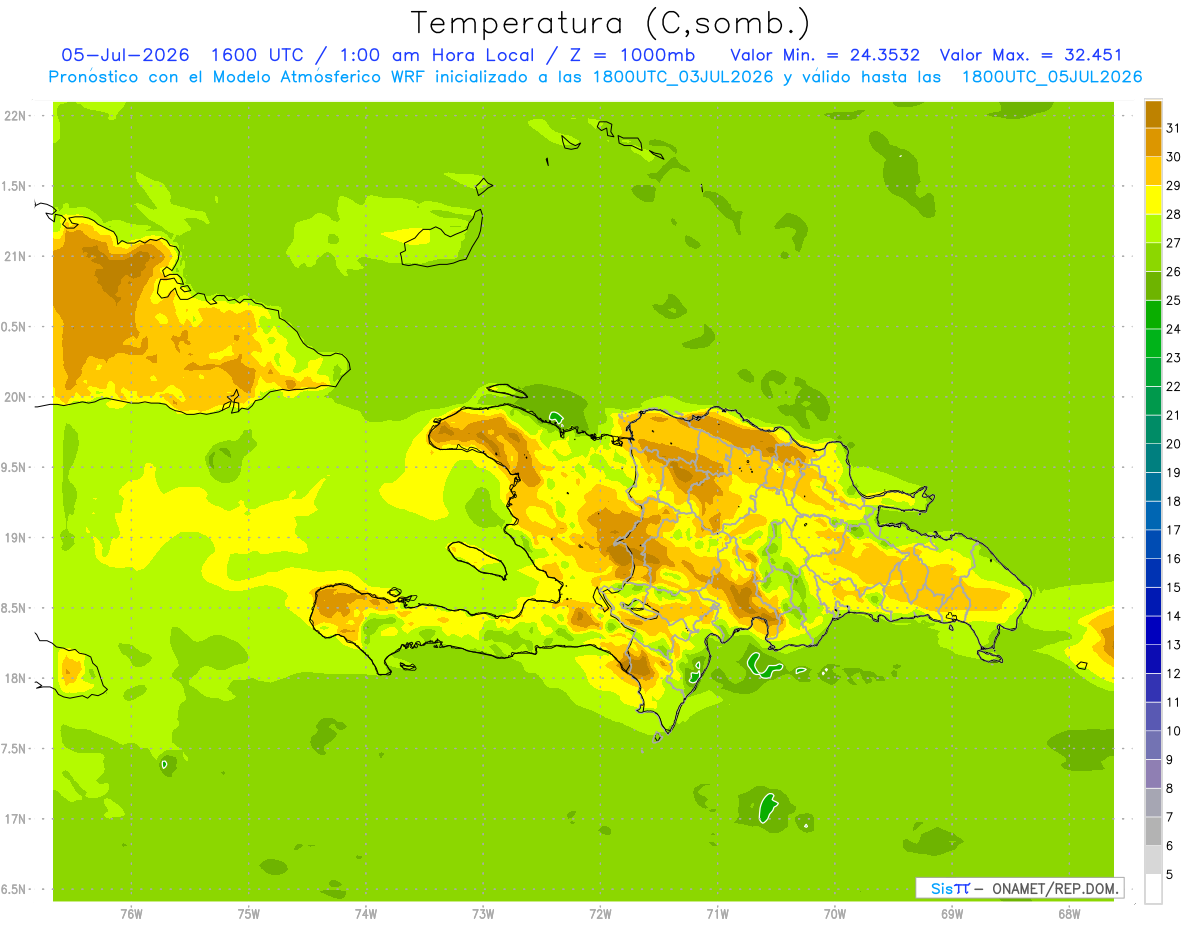Click the '74W' longitude axis label
The width and height of the screenshot is (1200, 927).
click(366, 913)
